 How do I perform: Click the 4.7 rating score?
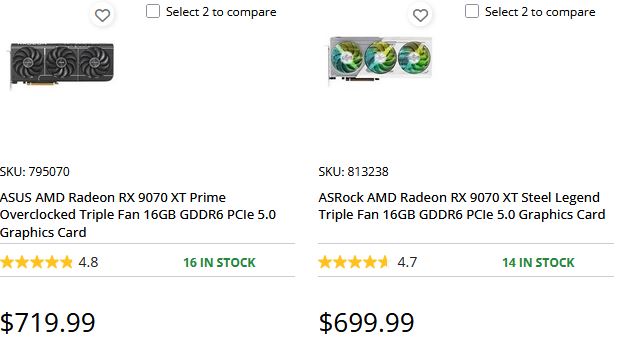(407, 262)
